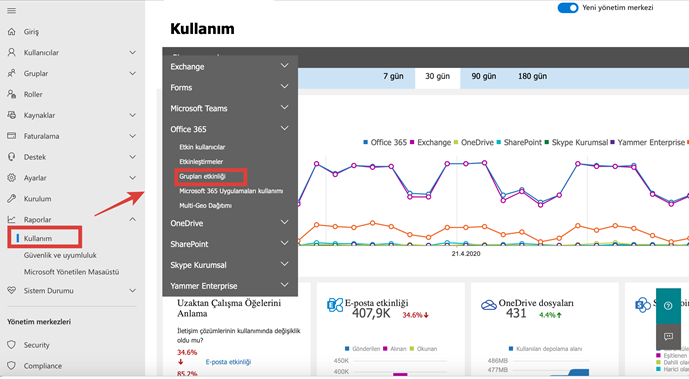Click the Faturalama card icon
Viewport: 689px width, 379px height.
click(11, 136)
